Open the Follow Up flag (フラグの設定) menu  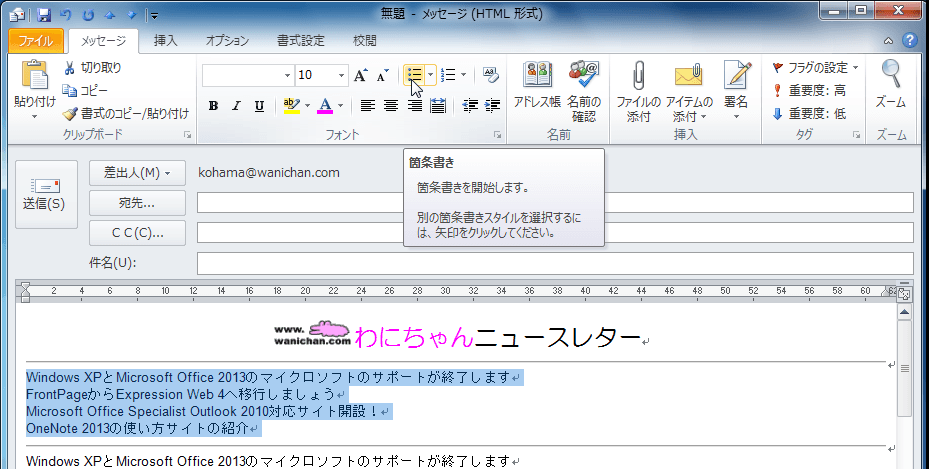815,68
